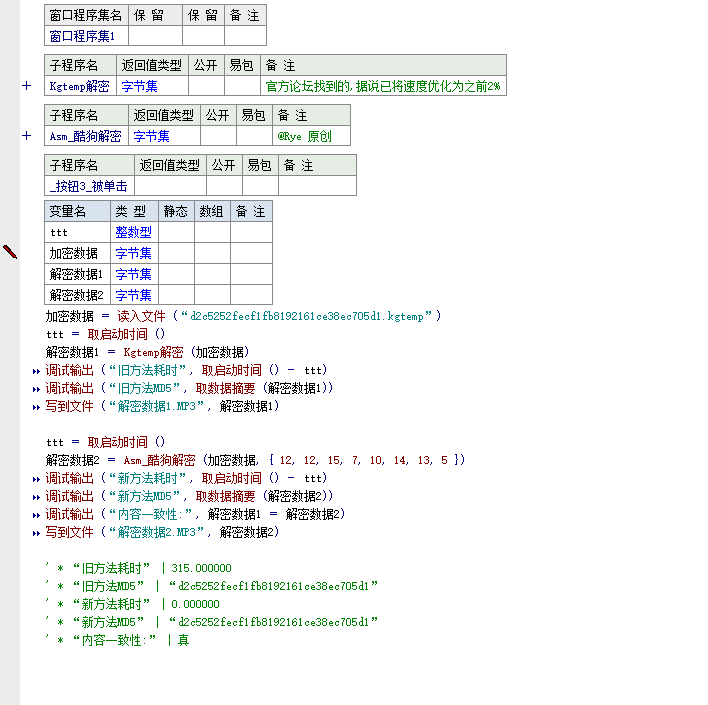Click arrow marker beside 调试输出 "新方法MD5" line
This screenshot has height=705, width=708.
(x=36, y=497)
